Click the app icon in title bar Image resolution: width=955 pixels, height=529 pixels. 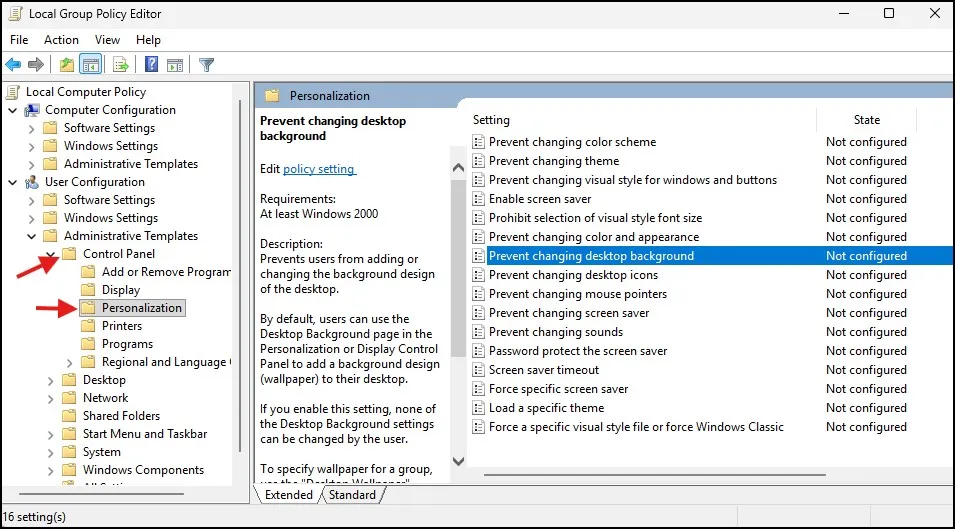click(x=16, y=13)
